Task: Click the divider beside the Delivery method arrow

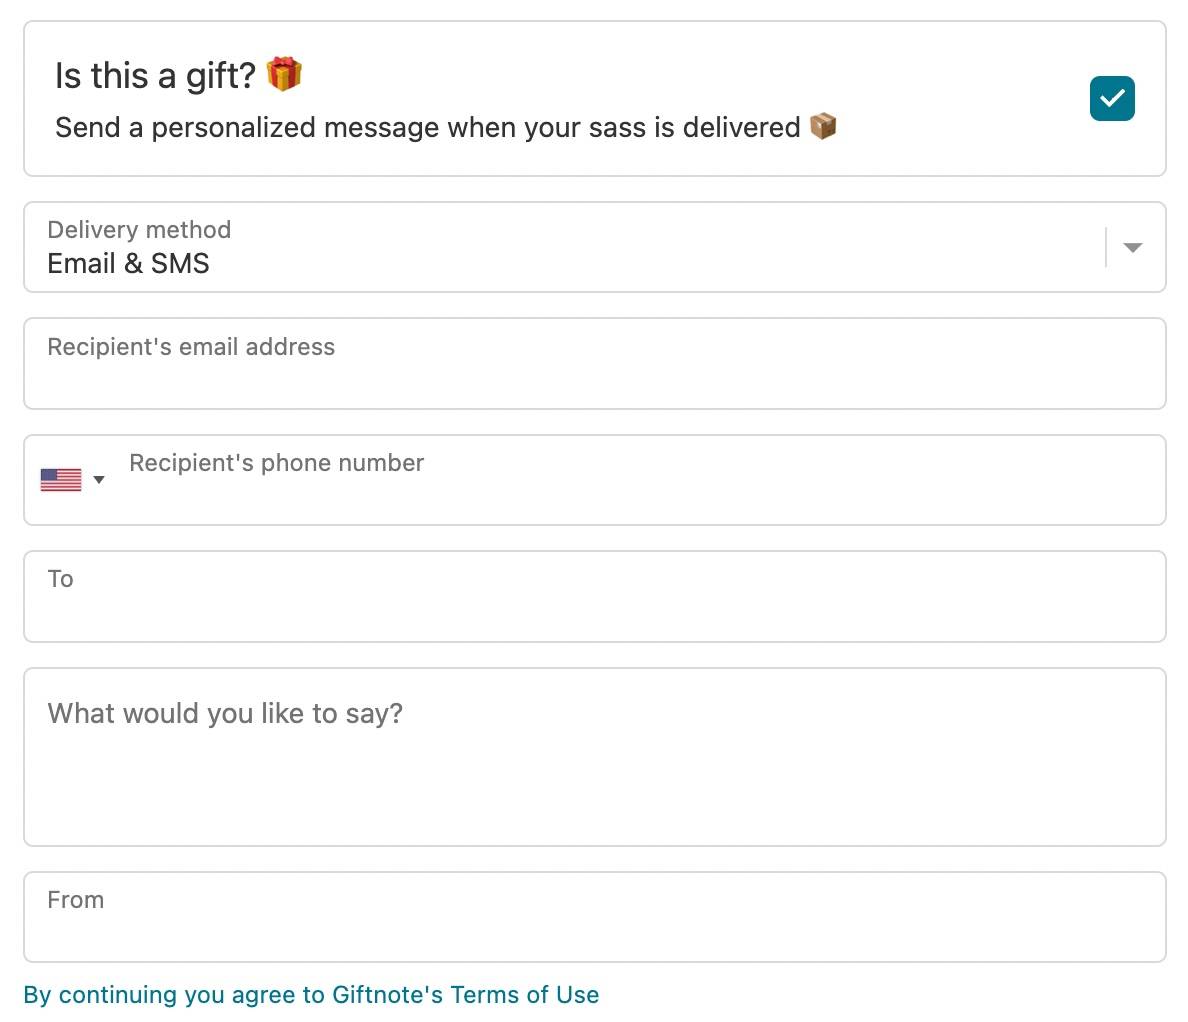Action: [x=1105, y=247]
